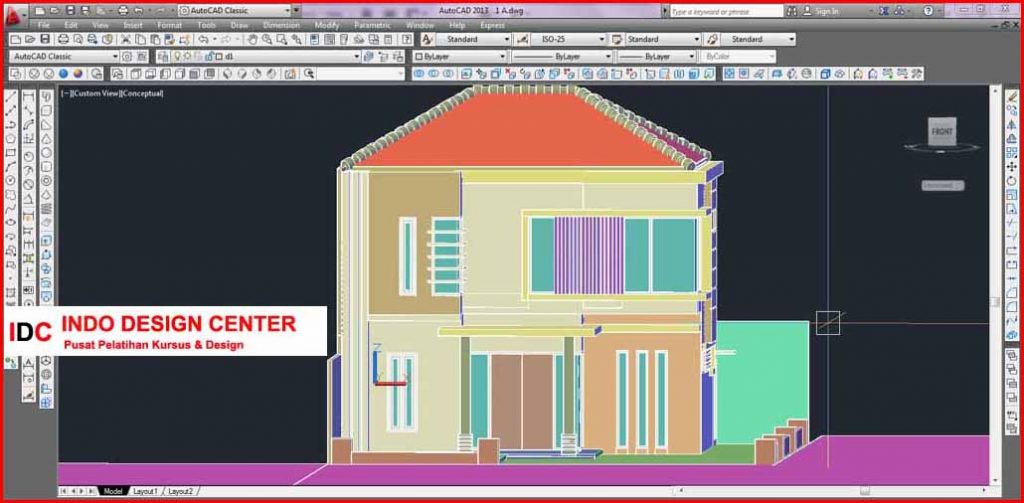Screen dimensions: 1024x503
Task: Open the lineweight ByLayer dropdown
Action: click(x=656, y=57)
